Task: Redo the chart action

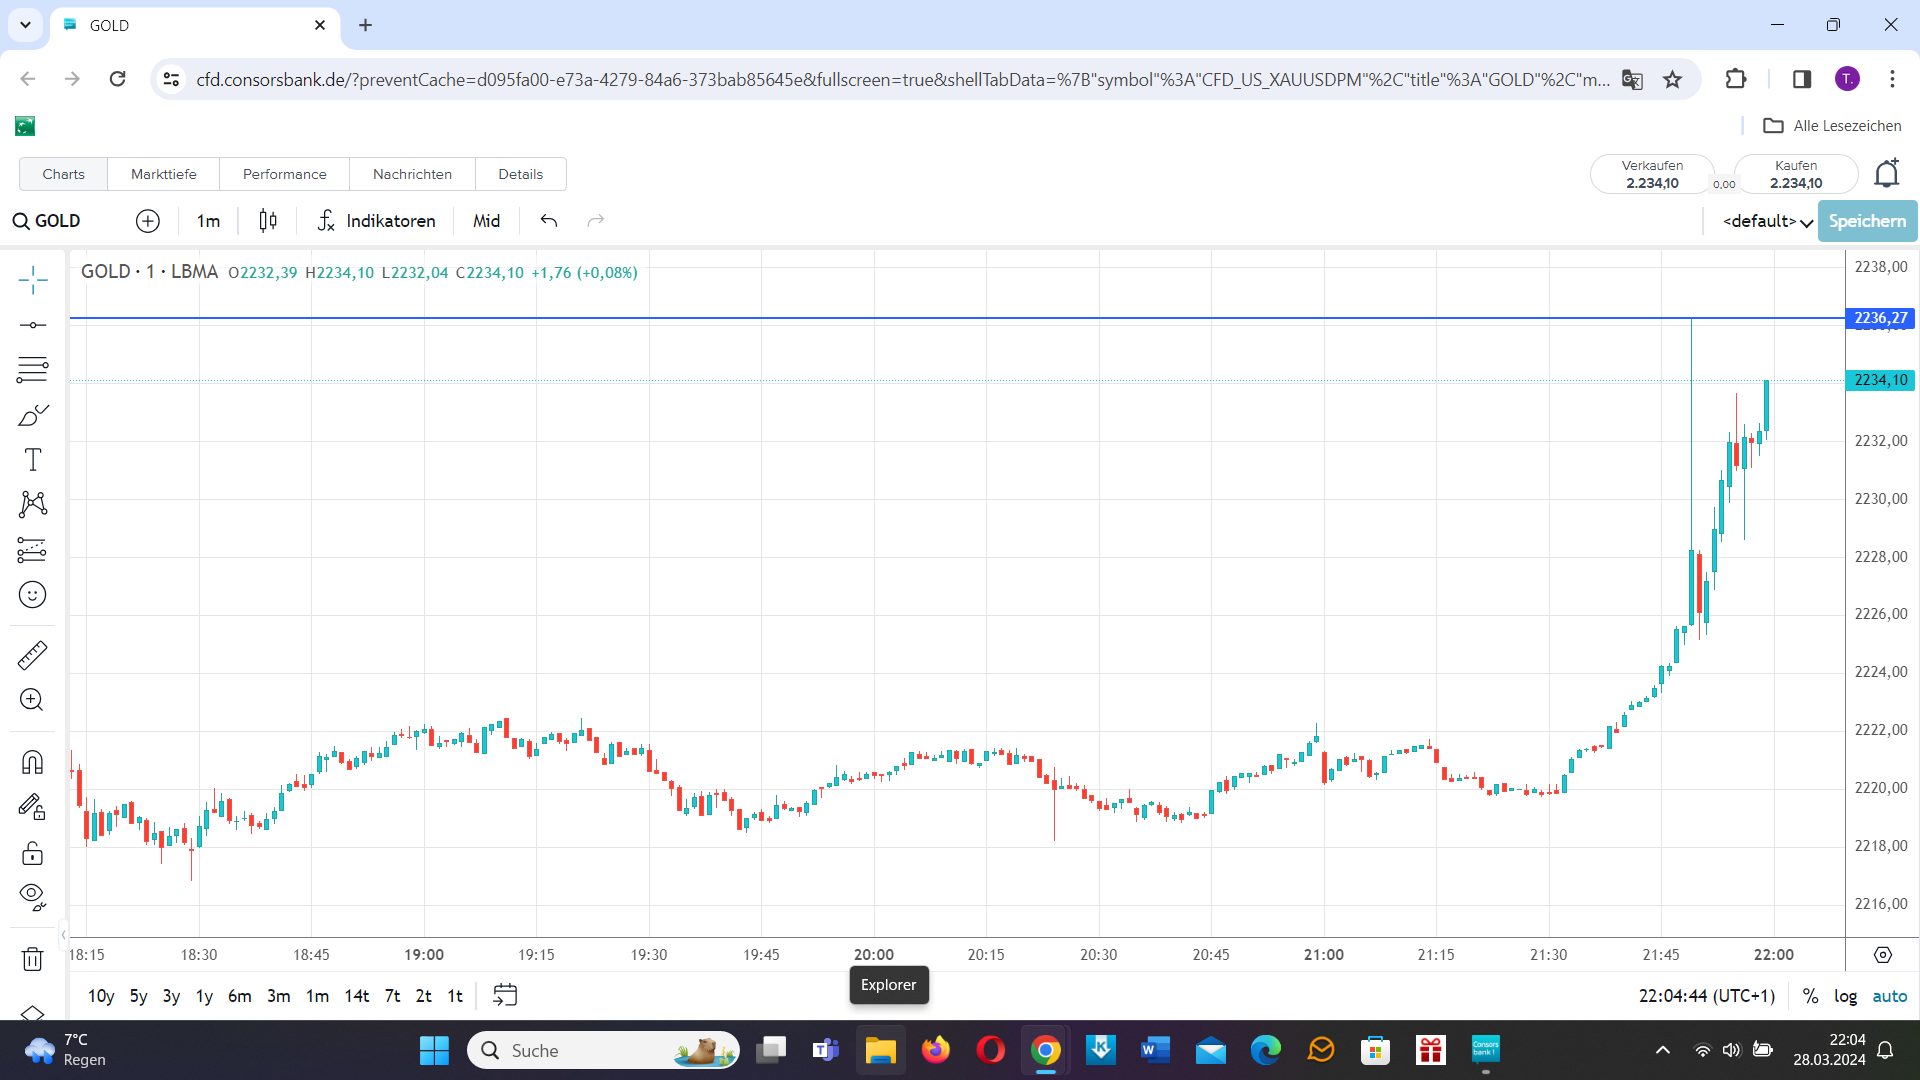Action: (x=596, y=221)
